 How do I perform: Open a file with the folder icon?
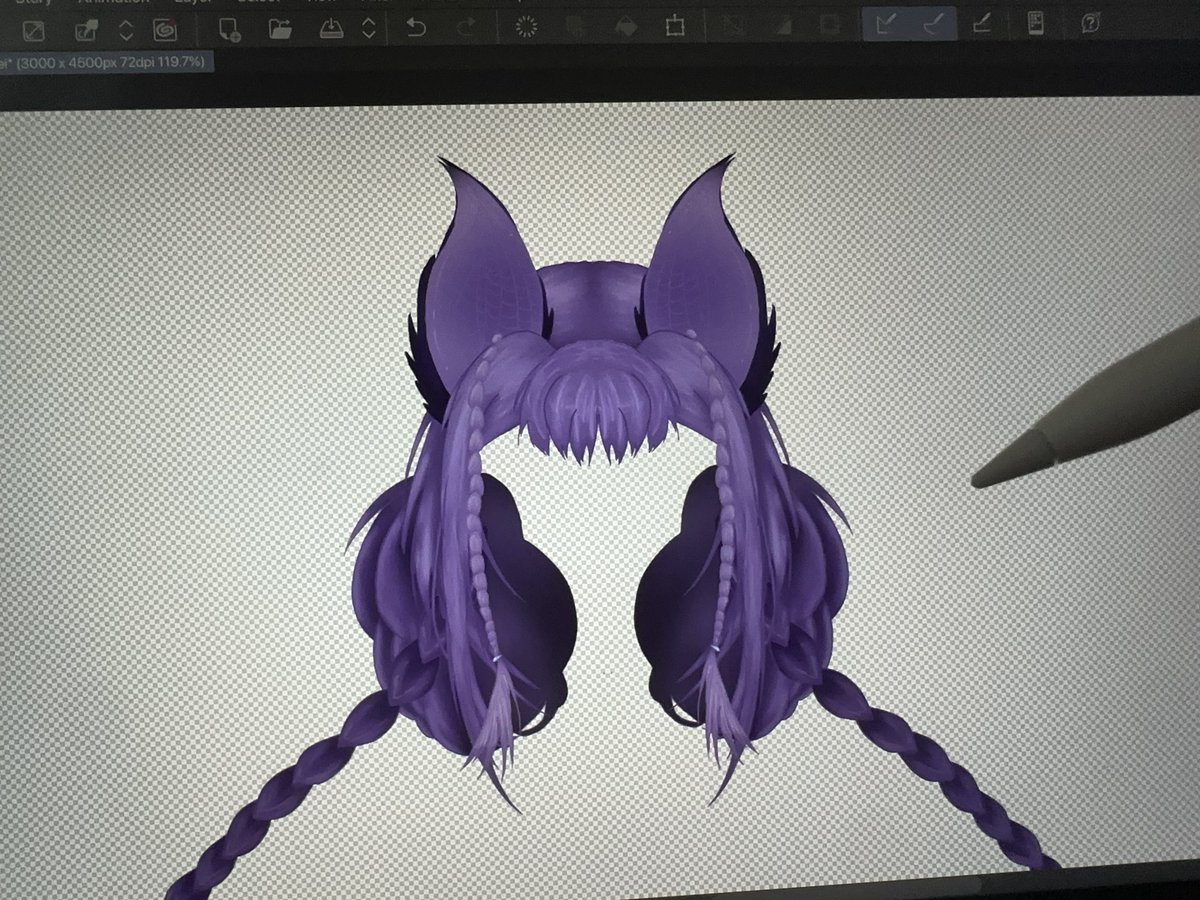coord(280,28)
